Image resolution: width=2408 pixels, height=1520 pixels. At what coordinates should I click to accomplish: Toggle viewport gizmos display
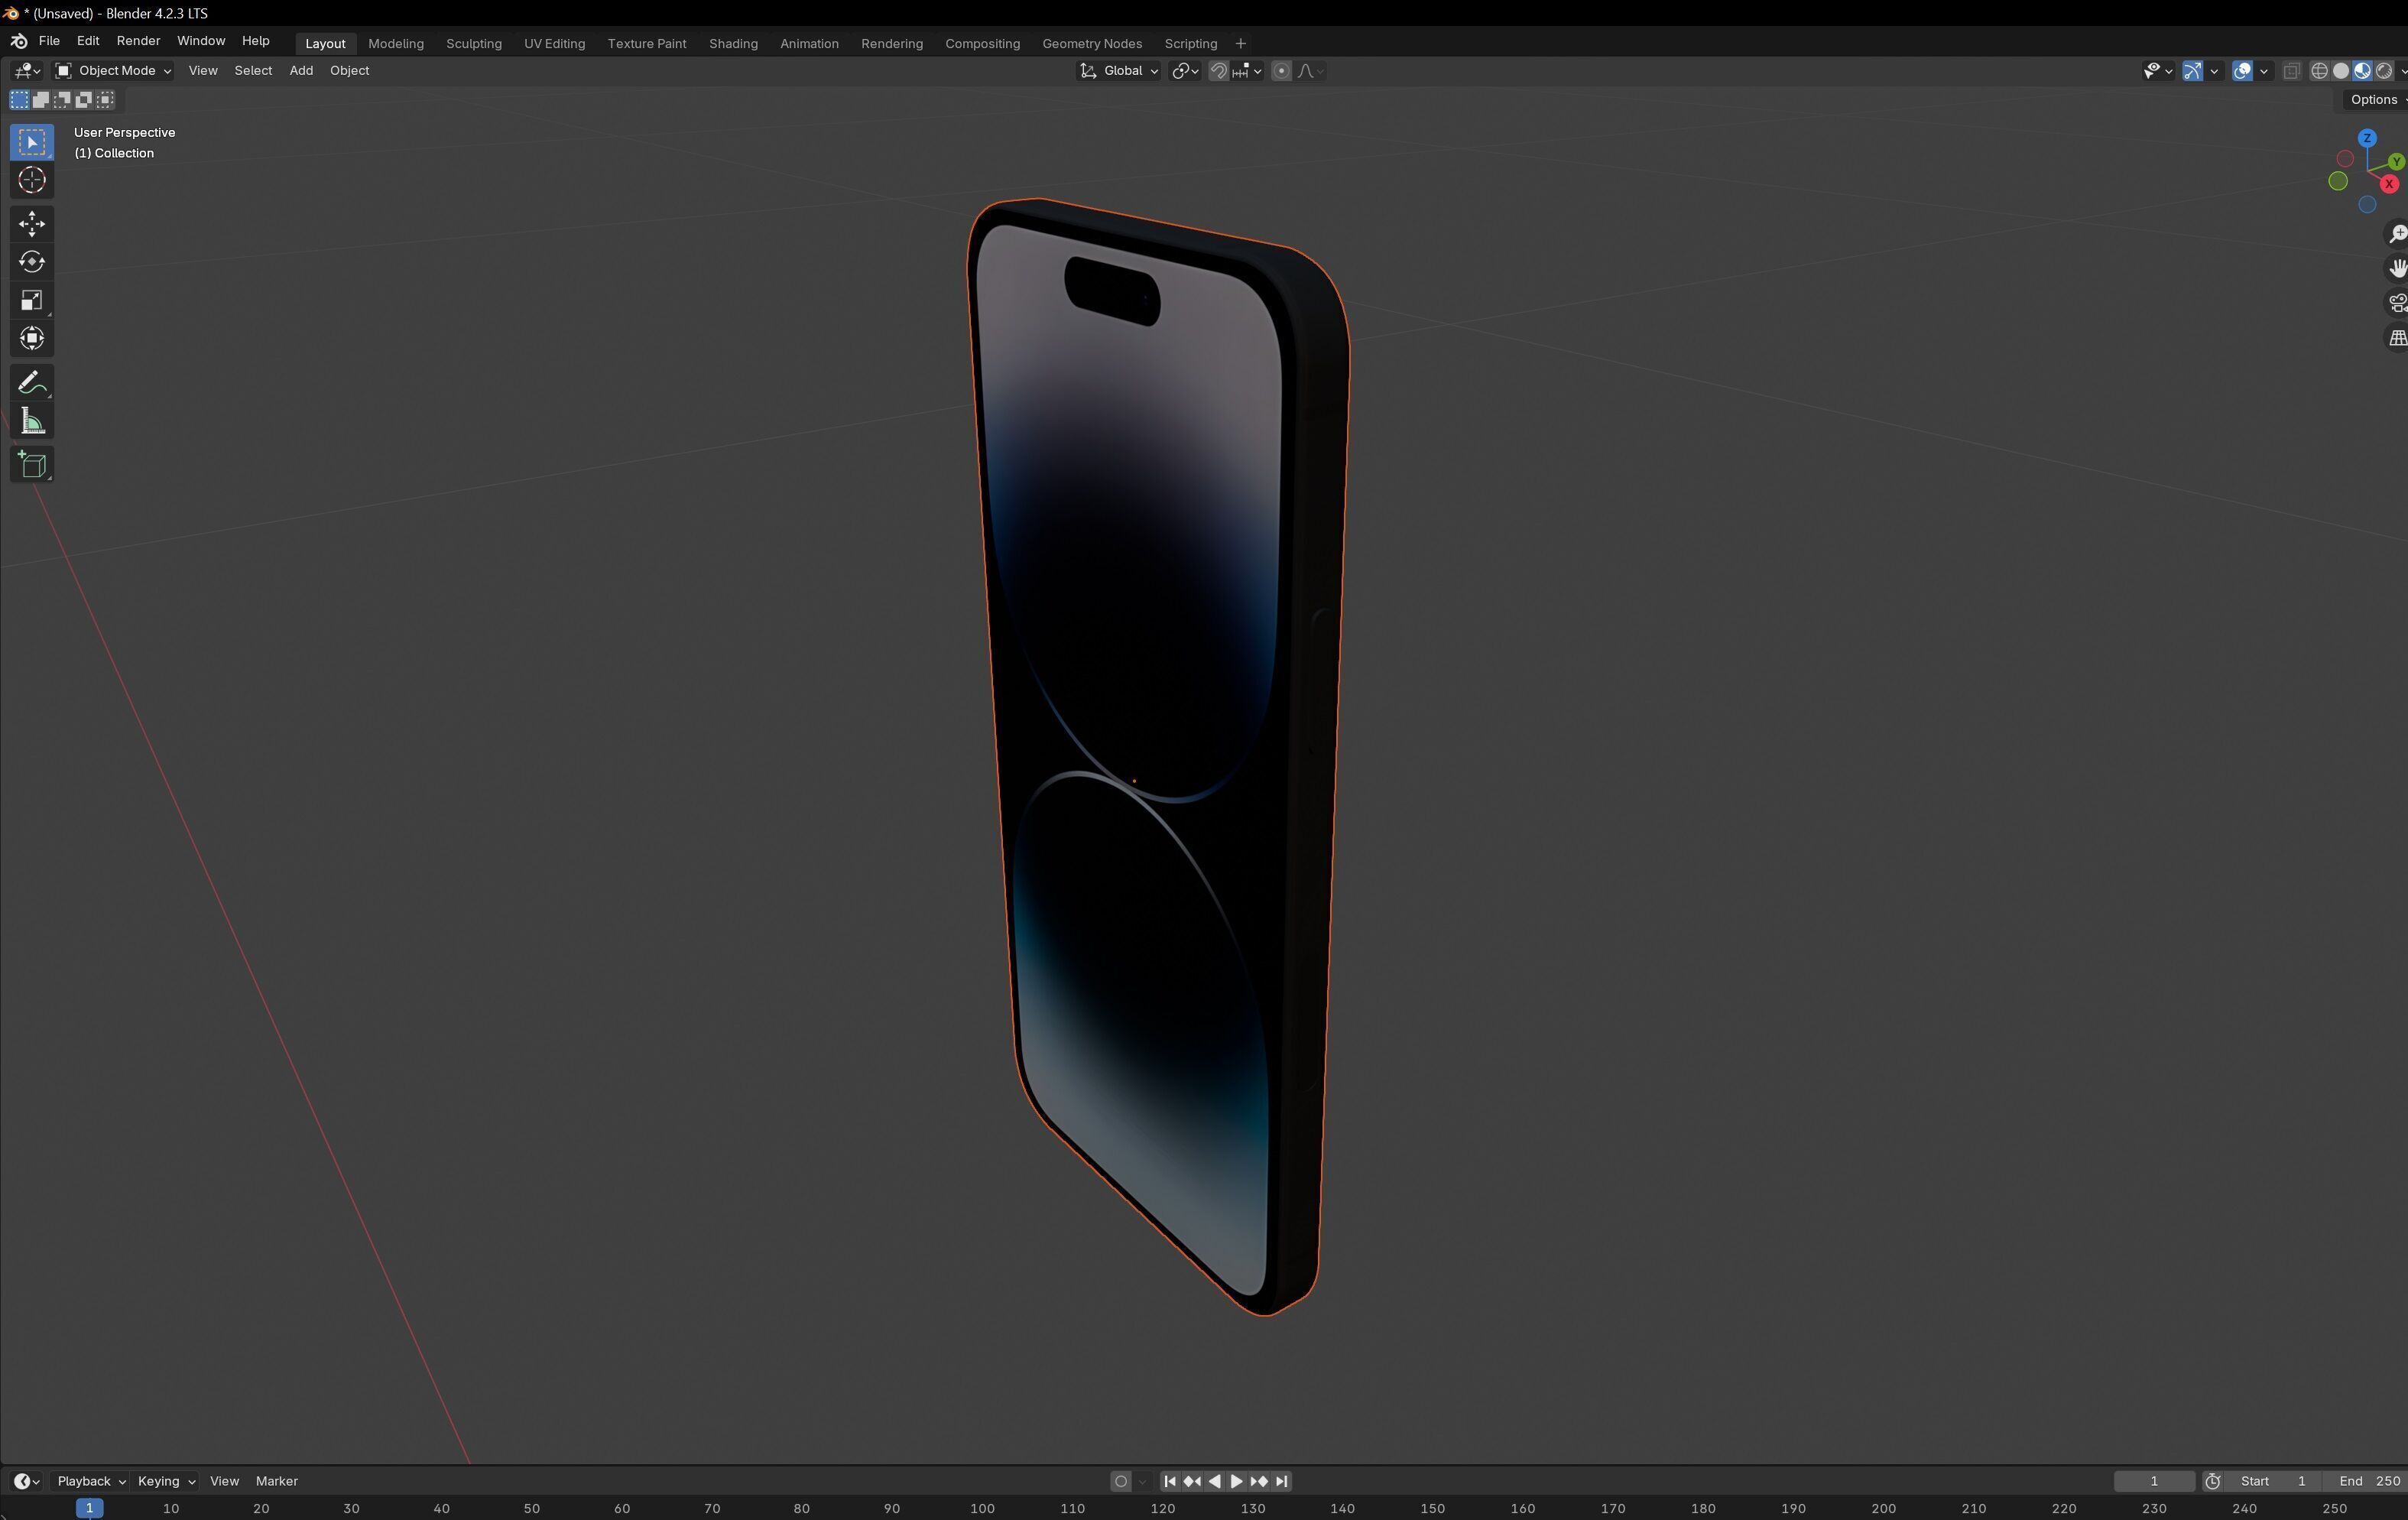click(x=2192, y=71)
